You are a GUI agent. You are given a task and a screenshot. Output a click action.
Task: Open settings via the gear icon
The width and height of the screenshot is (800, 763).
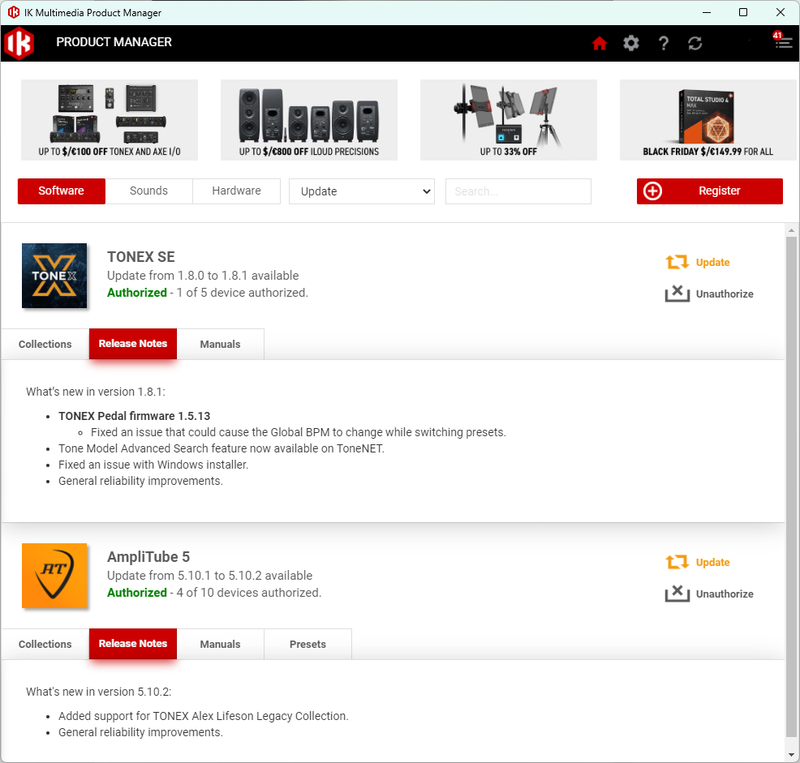click(631, 43)
